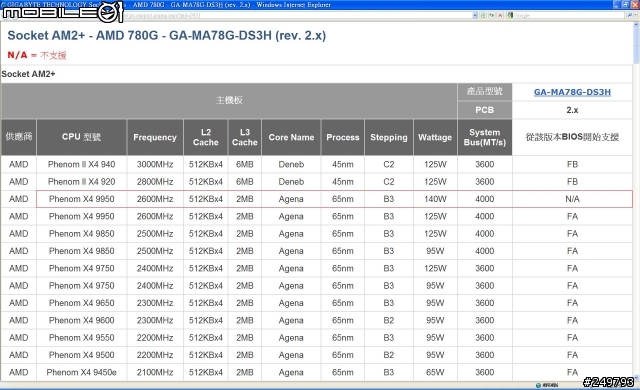
Task: Click 'B2' stepping in Phenom X4 9600 row
Action: coord(389,320)
